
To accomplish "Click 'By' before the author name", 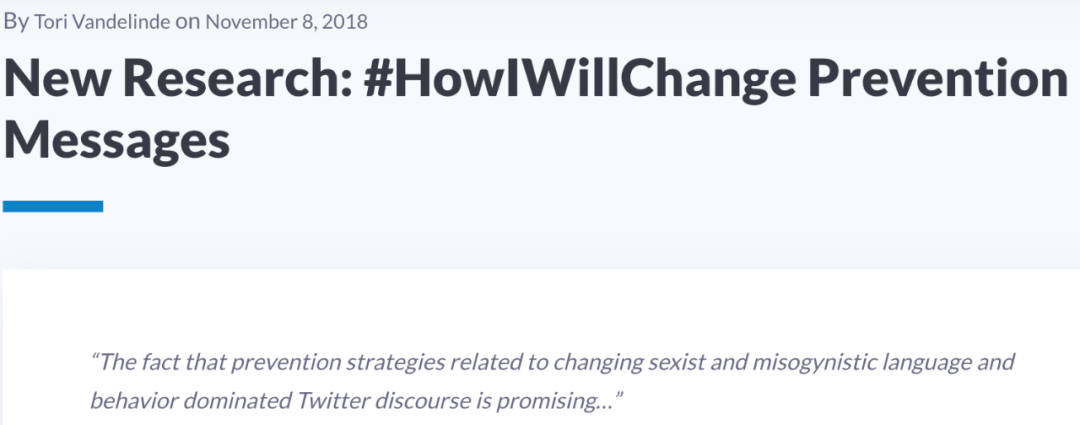I will (16, 22).
